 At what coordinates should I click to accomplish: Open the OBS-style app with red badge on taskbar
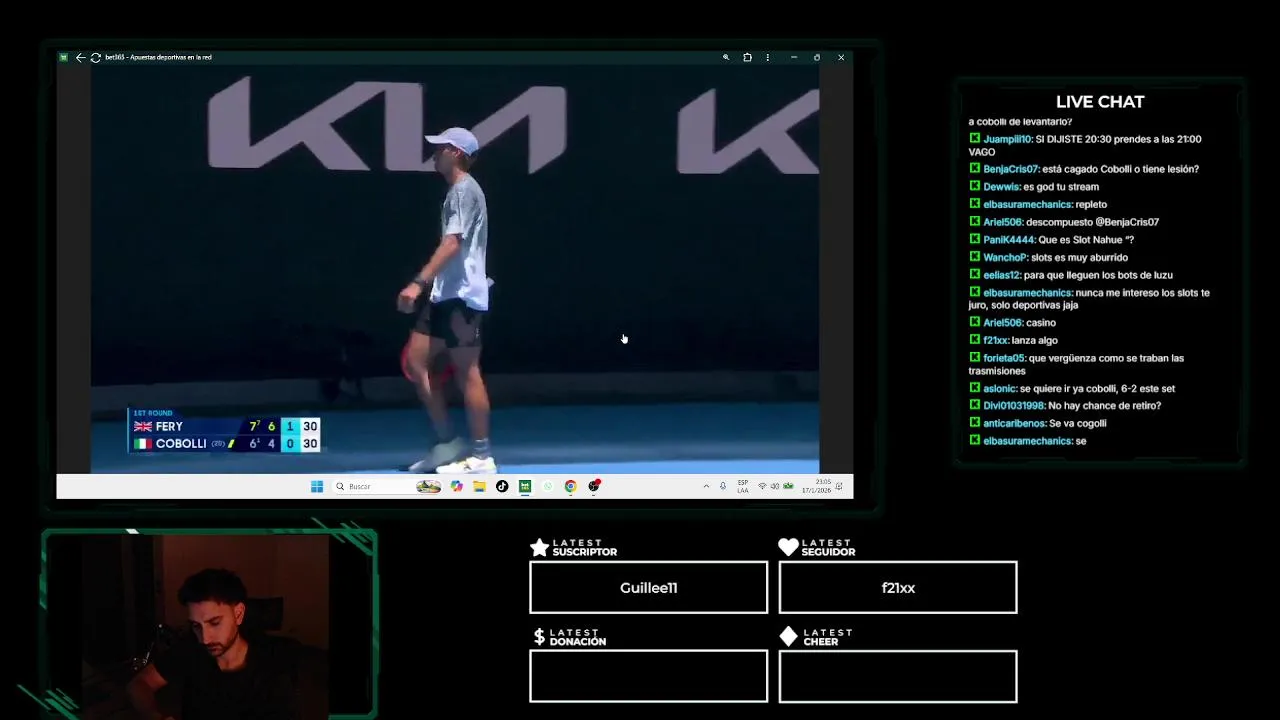594,486
